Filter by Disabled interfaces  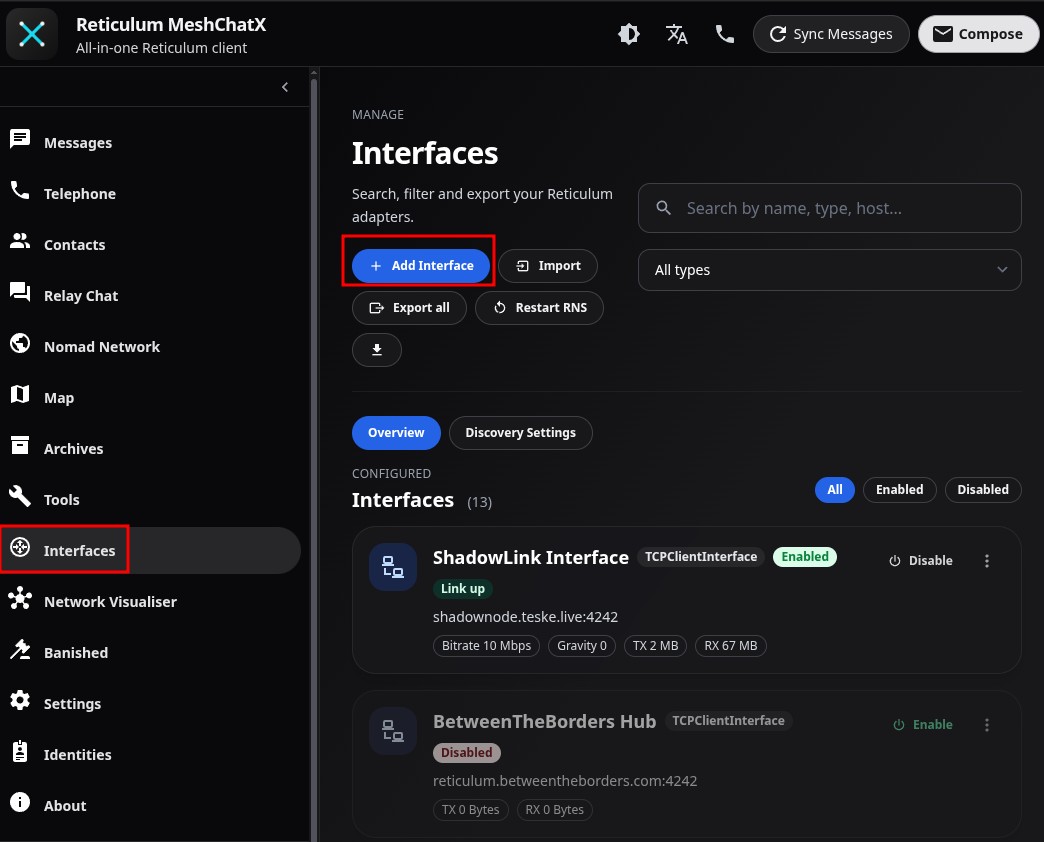[983, 490]
